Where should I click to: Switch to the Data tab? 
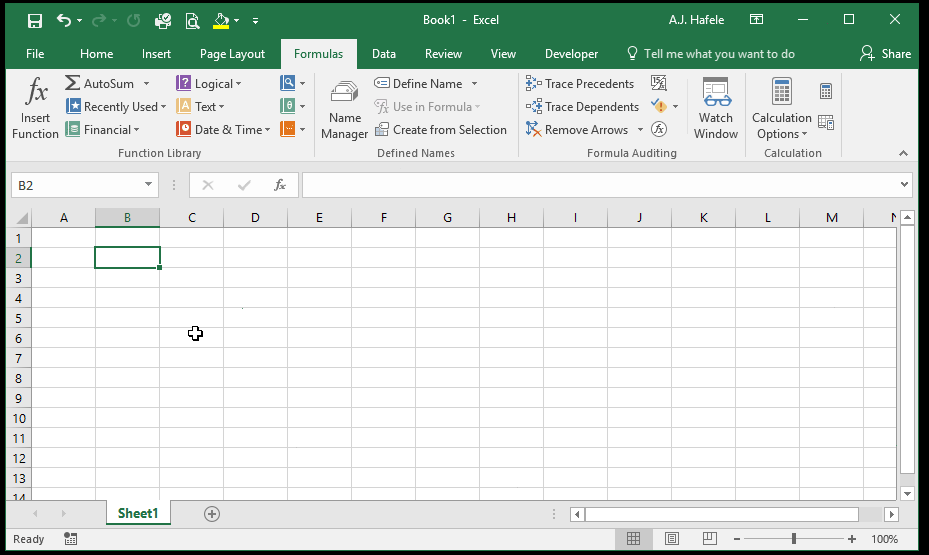pos(384,54)
